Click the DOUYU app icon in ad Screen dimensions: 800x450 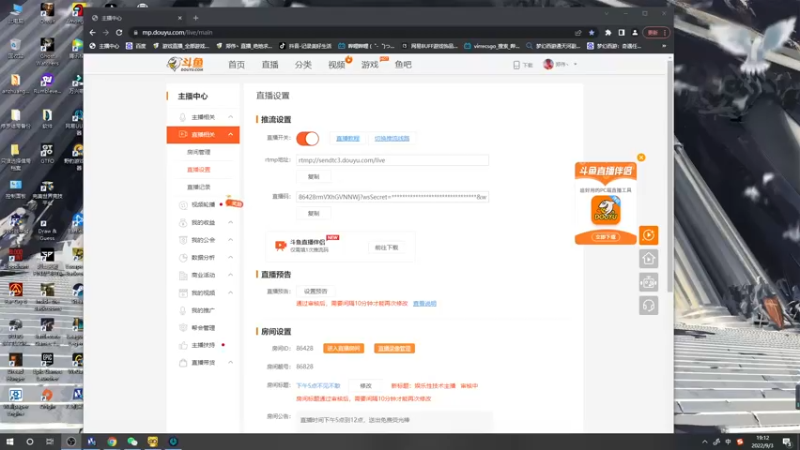coord(606,210)
